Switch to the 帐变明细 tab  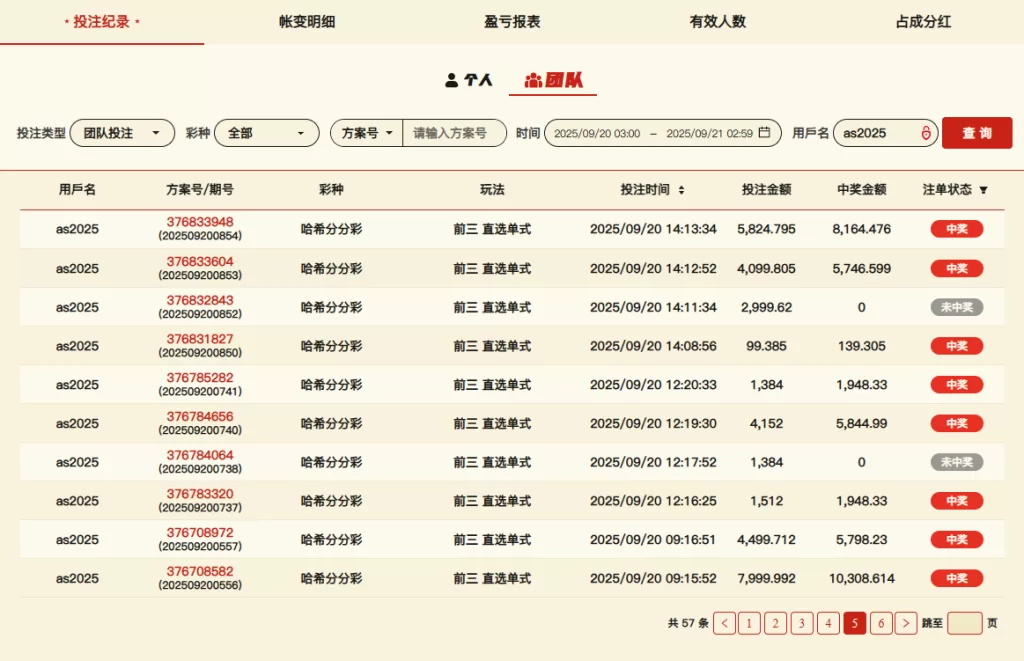click(x=307, y=21)
